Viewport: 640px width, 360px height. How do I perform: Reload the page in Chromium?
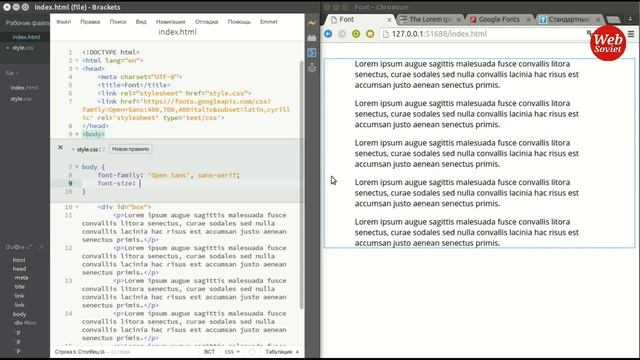point(356,34)
